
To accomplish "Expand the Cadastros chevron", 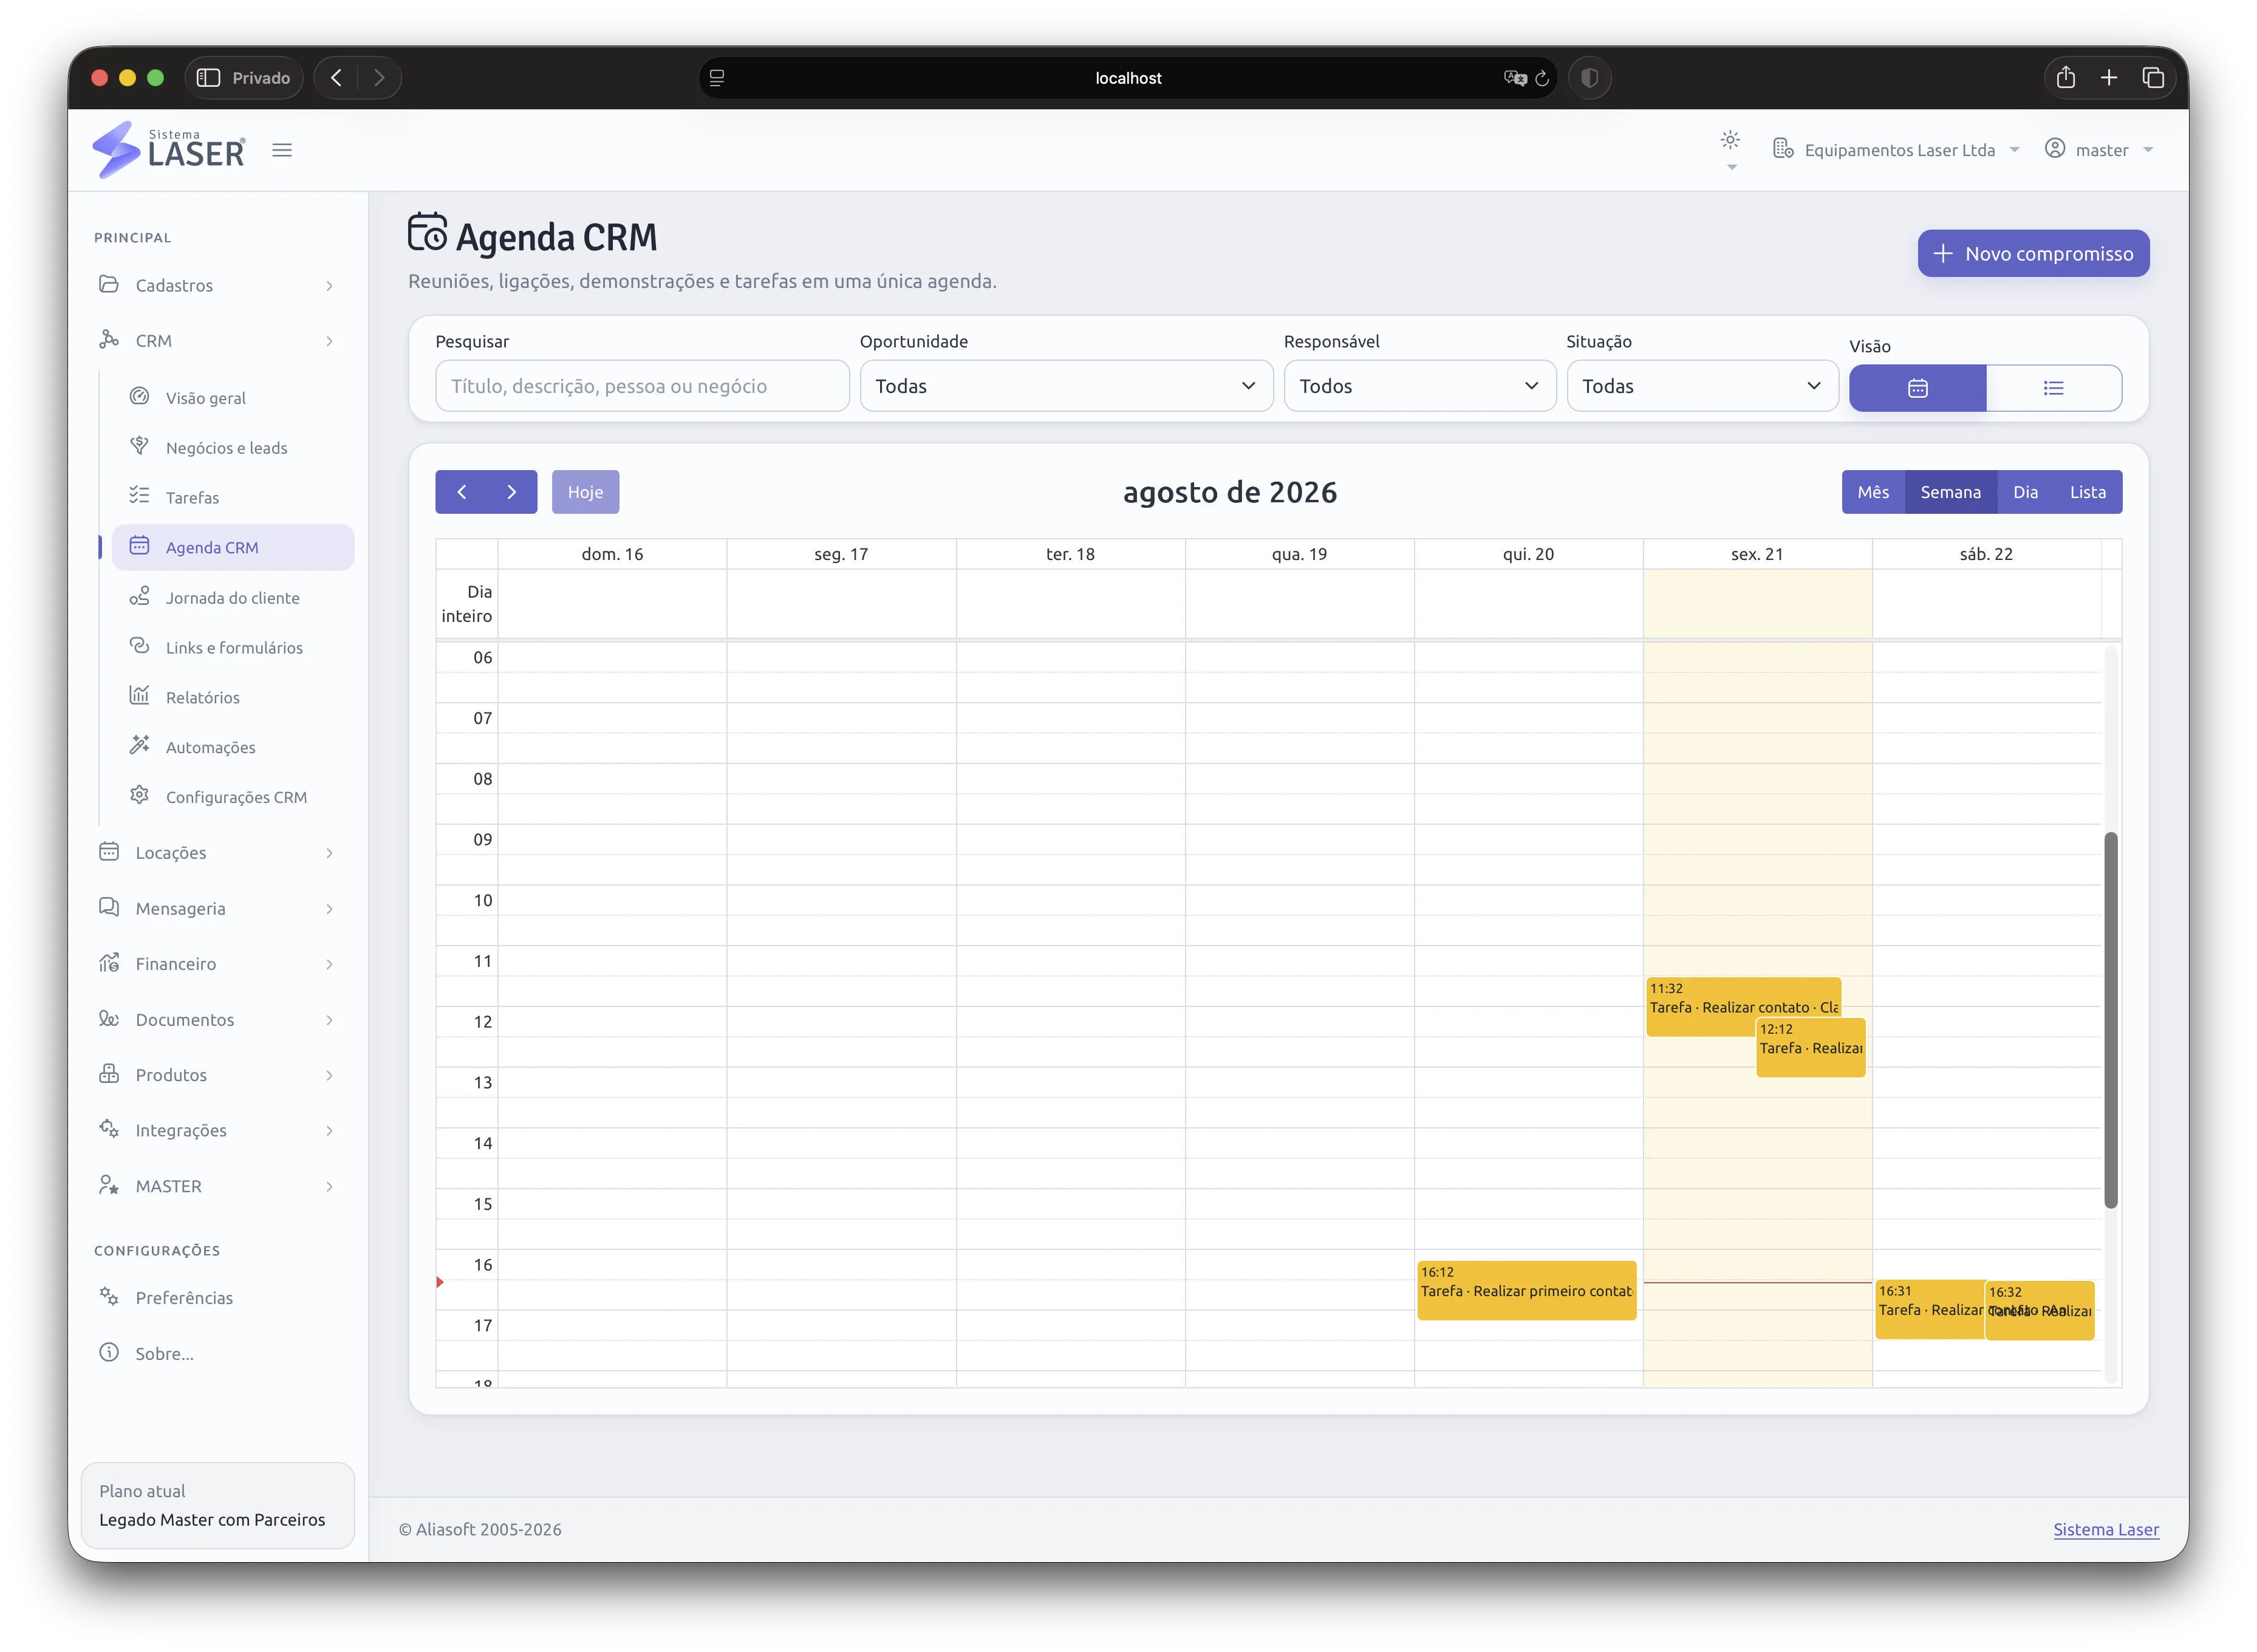I will (329, 286).
